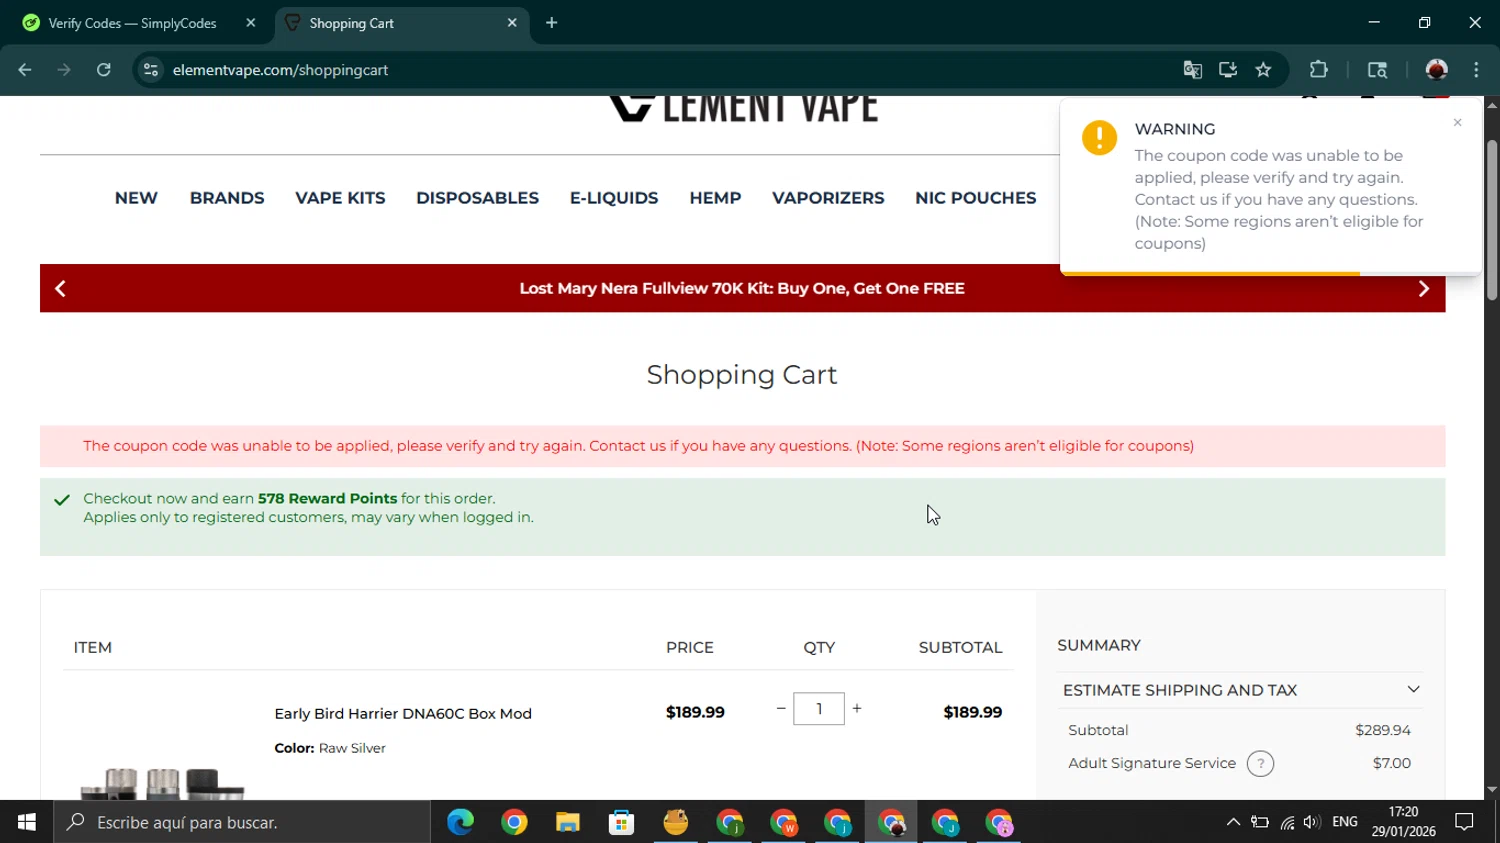Click the Subtotal $289.94 value
The width and height of the screenshot is (1500, 843).
(1383, 730)
